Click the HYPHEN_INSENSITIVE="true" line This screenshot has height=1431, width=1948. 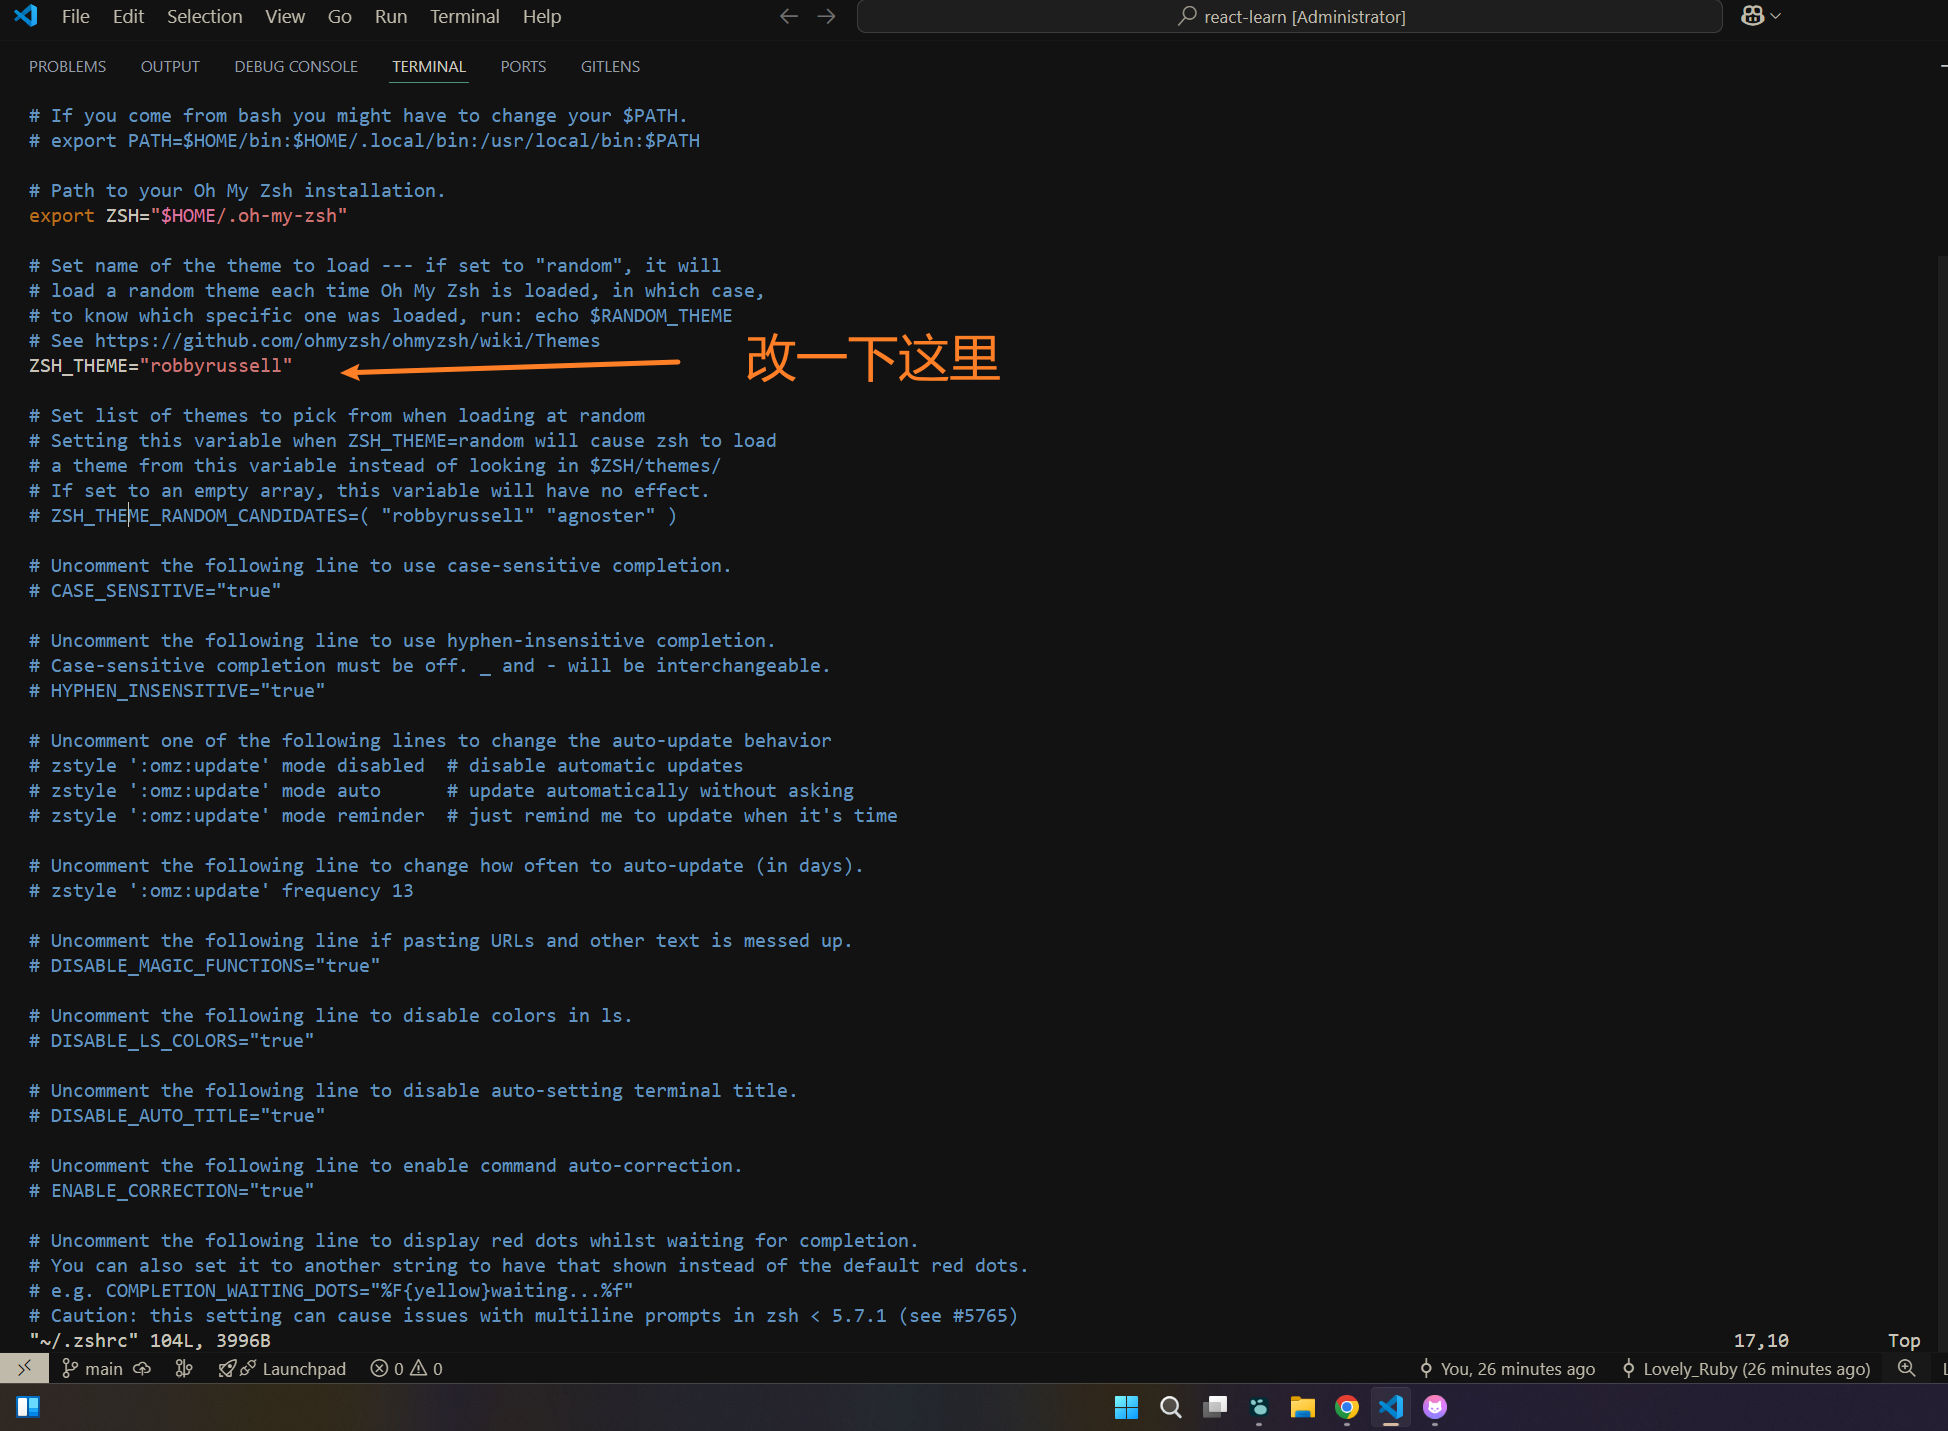pos(177,691)
